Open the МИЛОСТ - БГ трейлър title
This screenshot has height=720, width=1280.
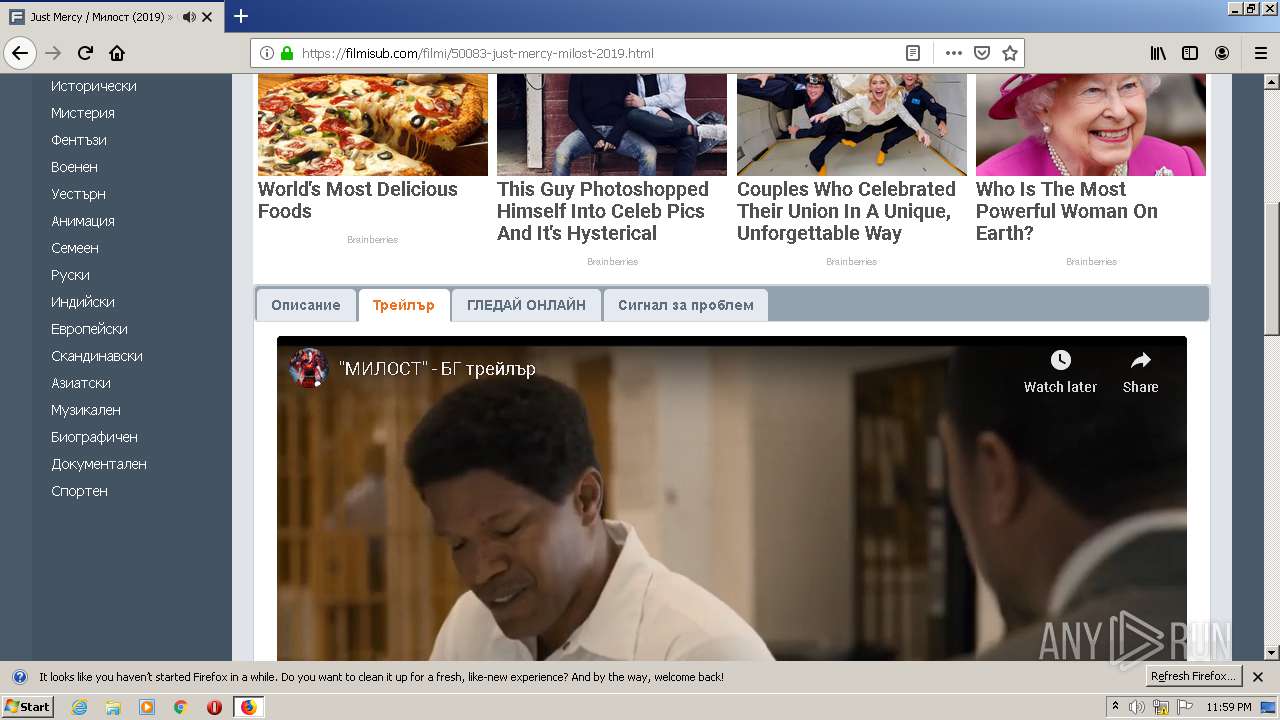(437, 369)
